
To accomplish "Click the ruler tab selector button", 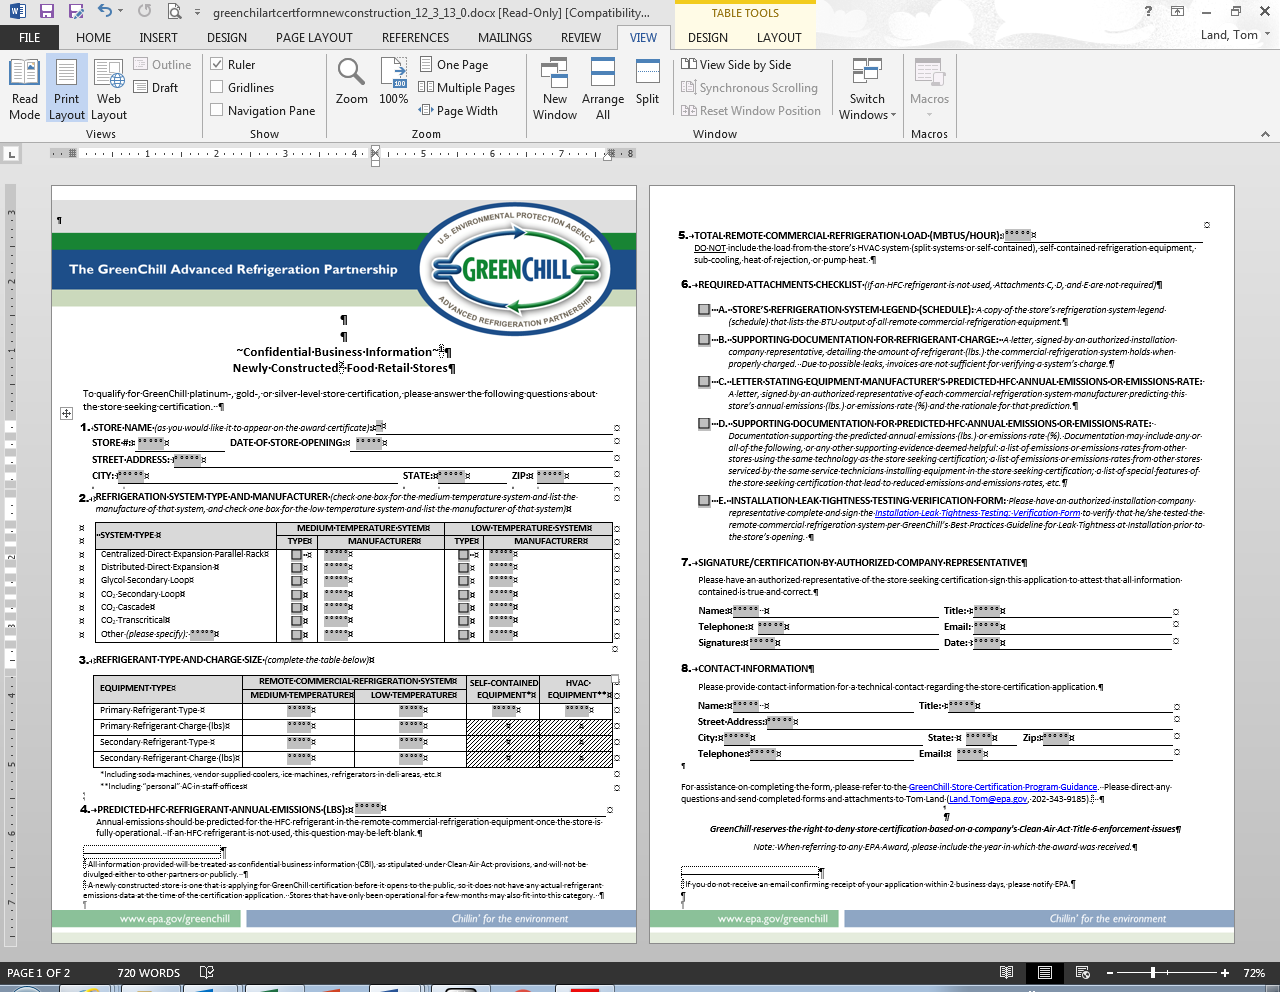I will pos(11,154).
